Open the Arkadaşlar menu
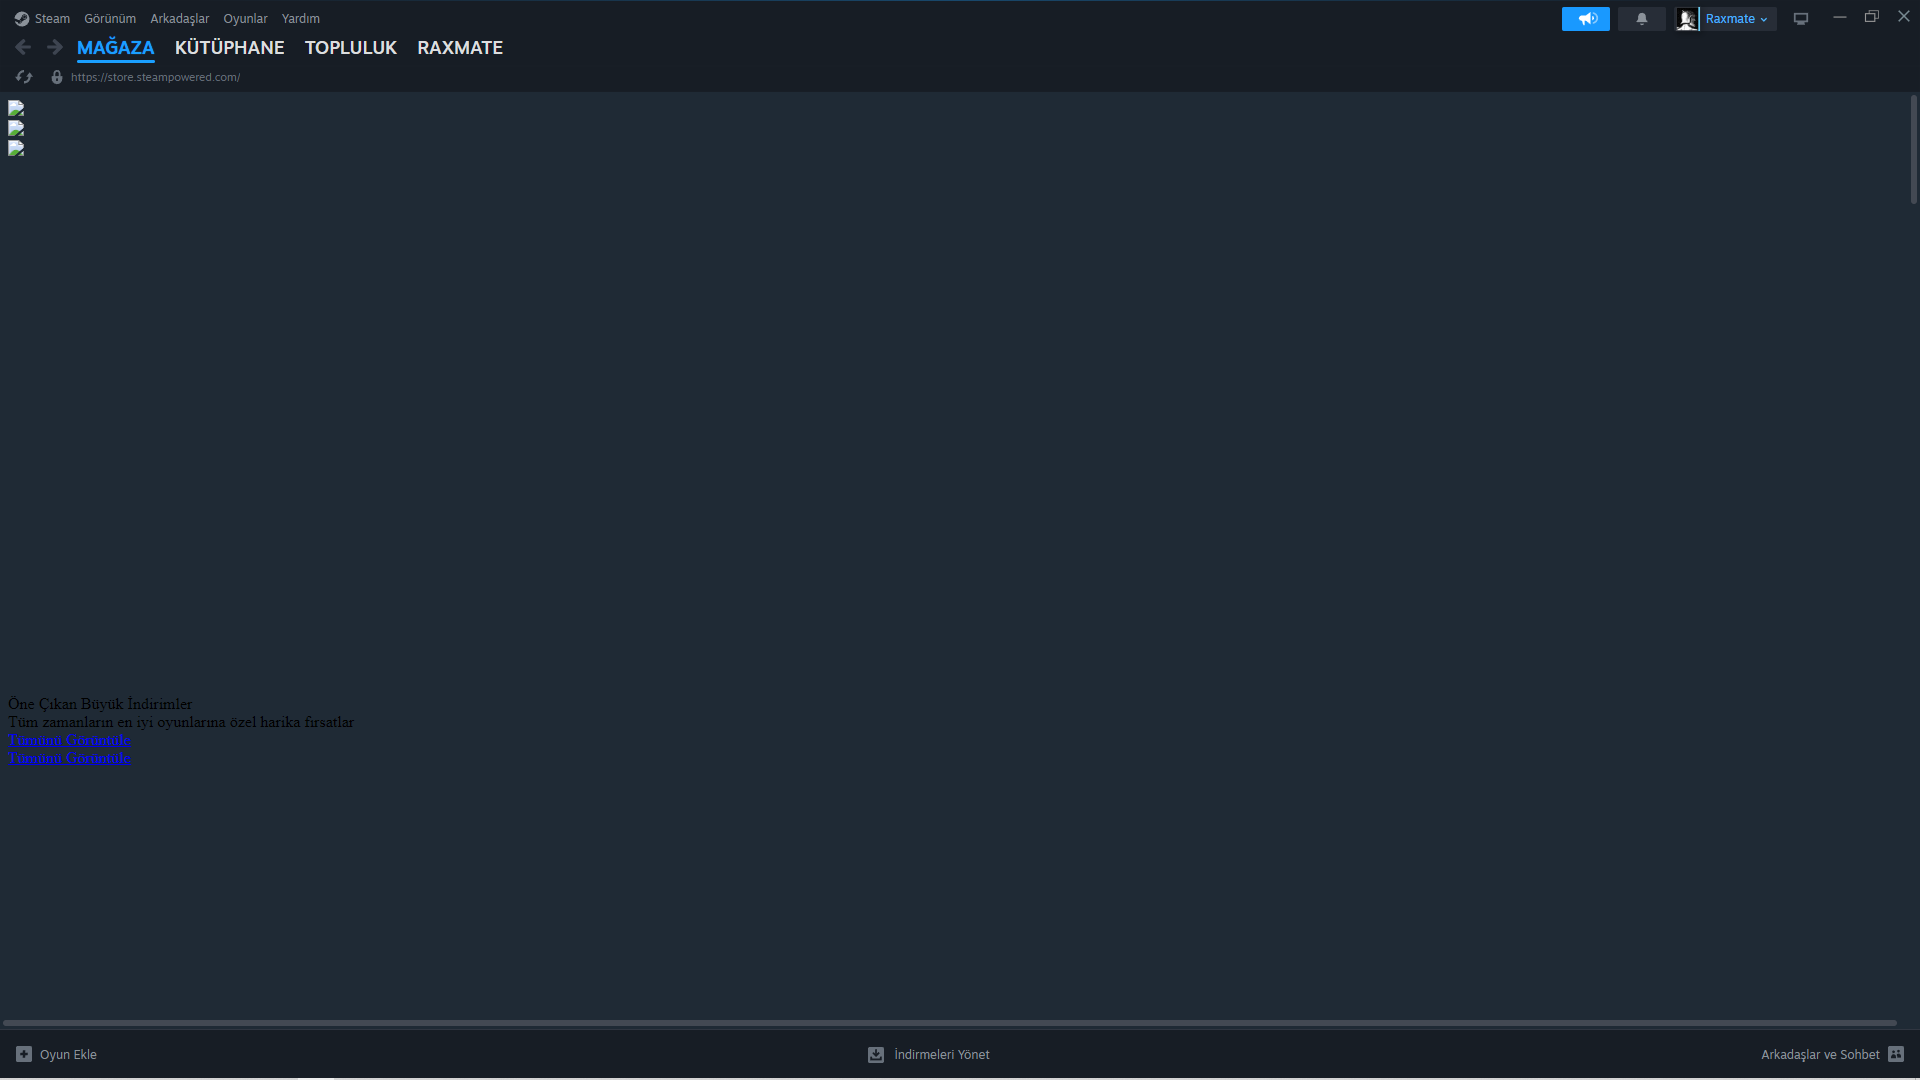Image resolution: width=1920 pixels, height=1080 pixels. (x=180, y=19)
